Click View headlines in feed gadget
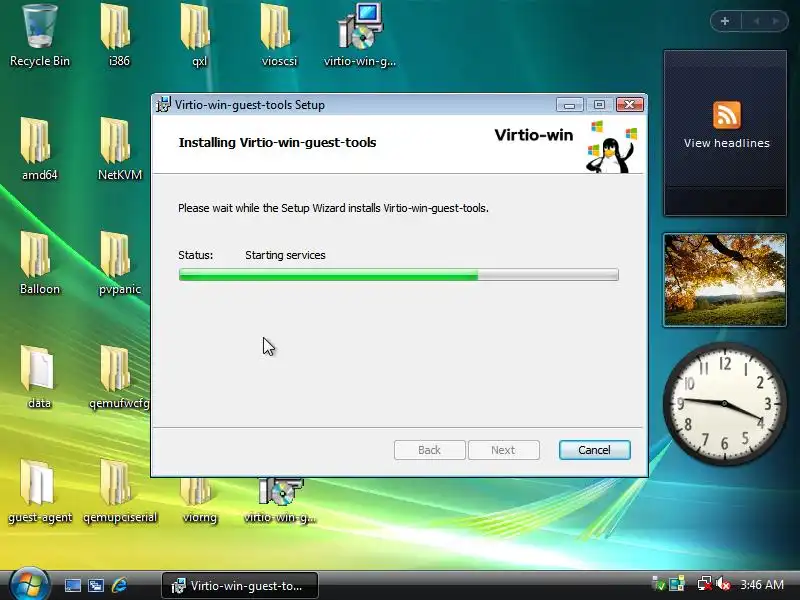This screenshot has height=600, width=800. click(x=726, y=143)
